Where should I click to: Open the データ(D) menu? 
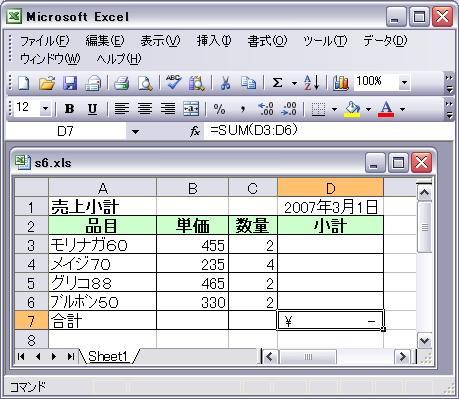point(385,41)
